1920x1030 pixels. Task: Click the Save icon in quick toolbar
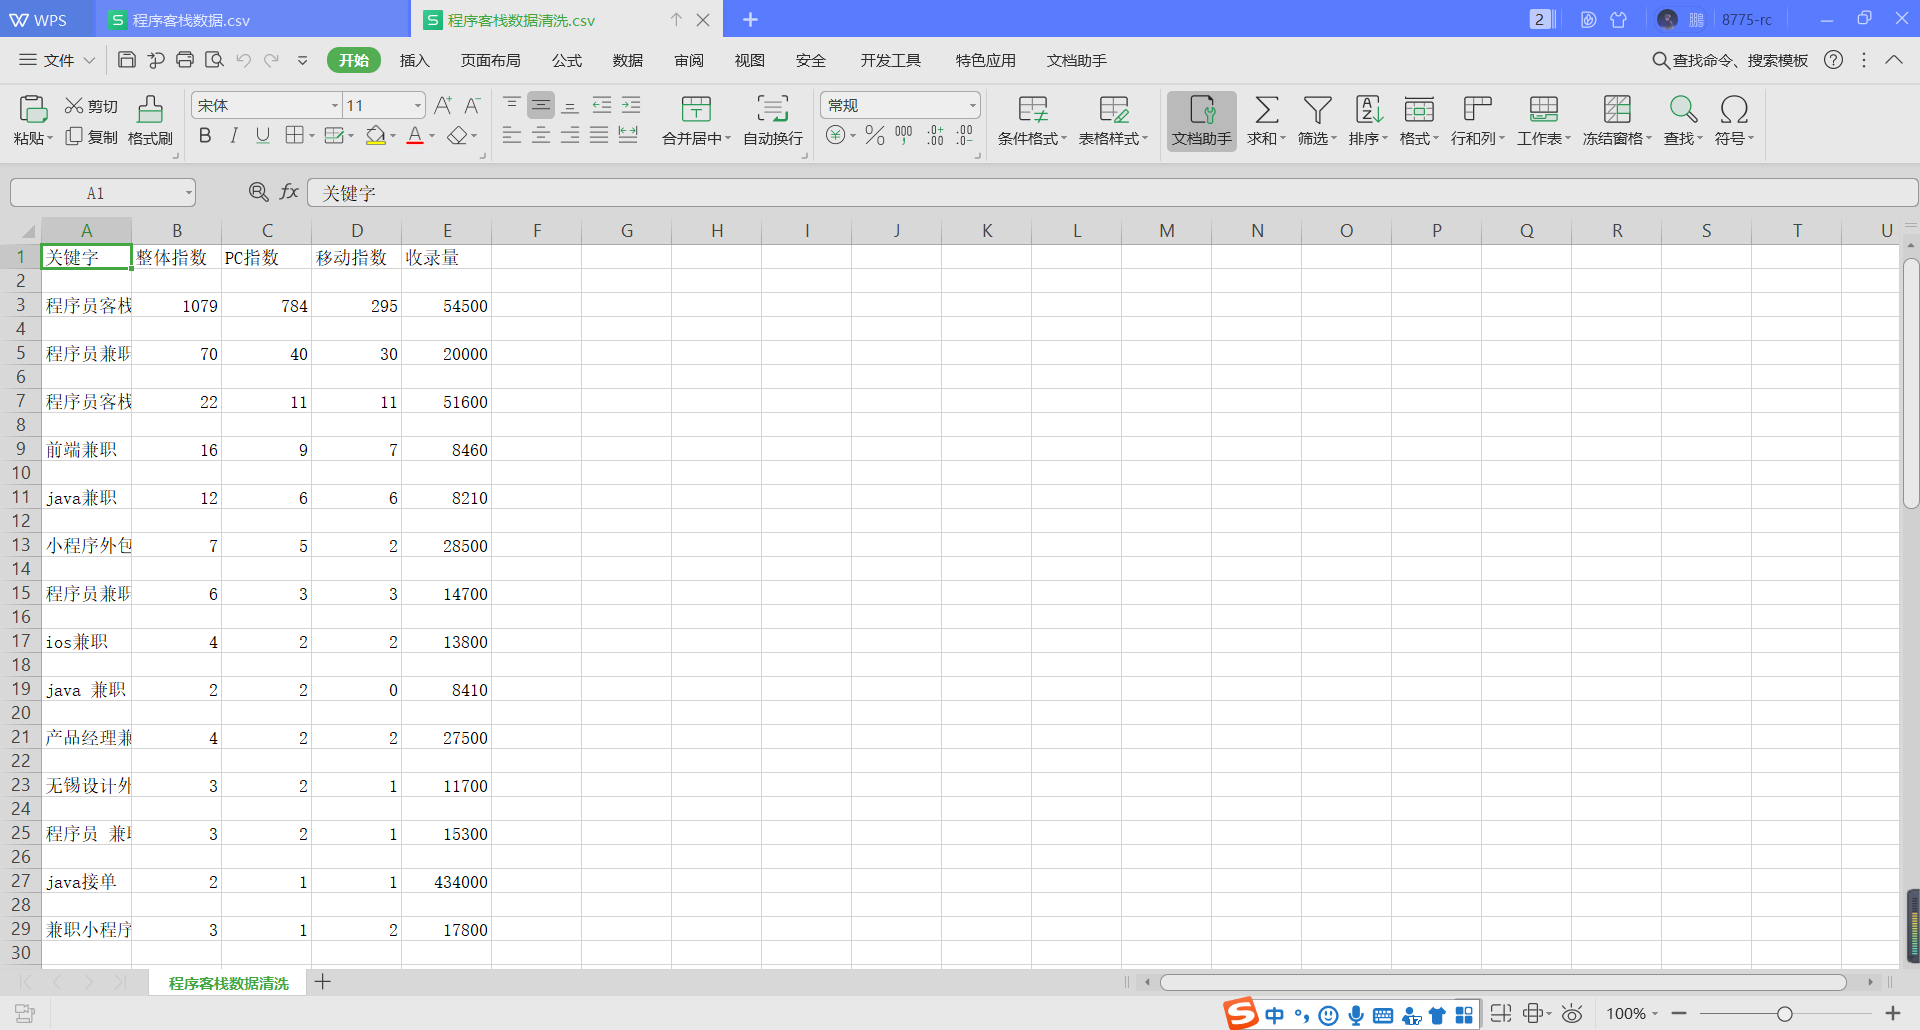click(x=127, y=60)
